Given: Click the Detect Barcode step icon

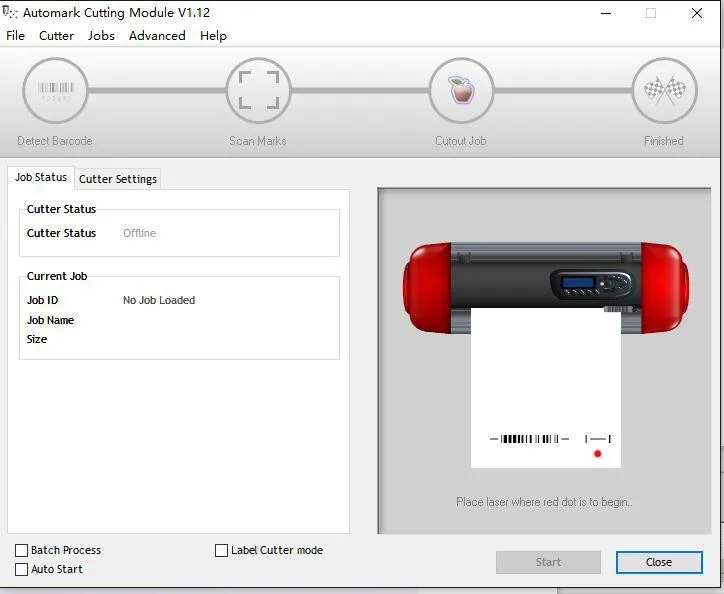Looking at the screenshot, I should [55, 91].
